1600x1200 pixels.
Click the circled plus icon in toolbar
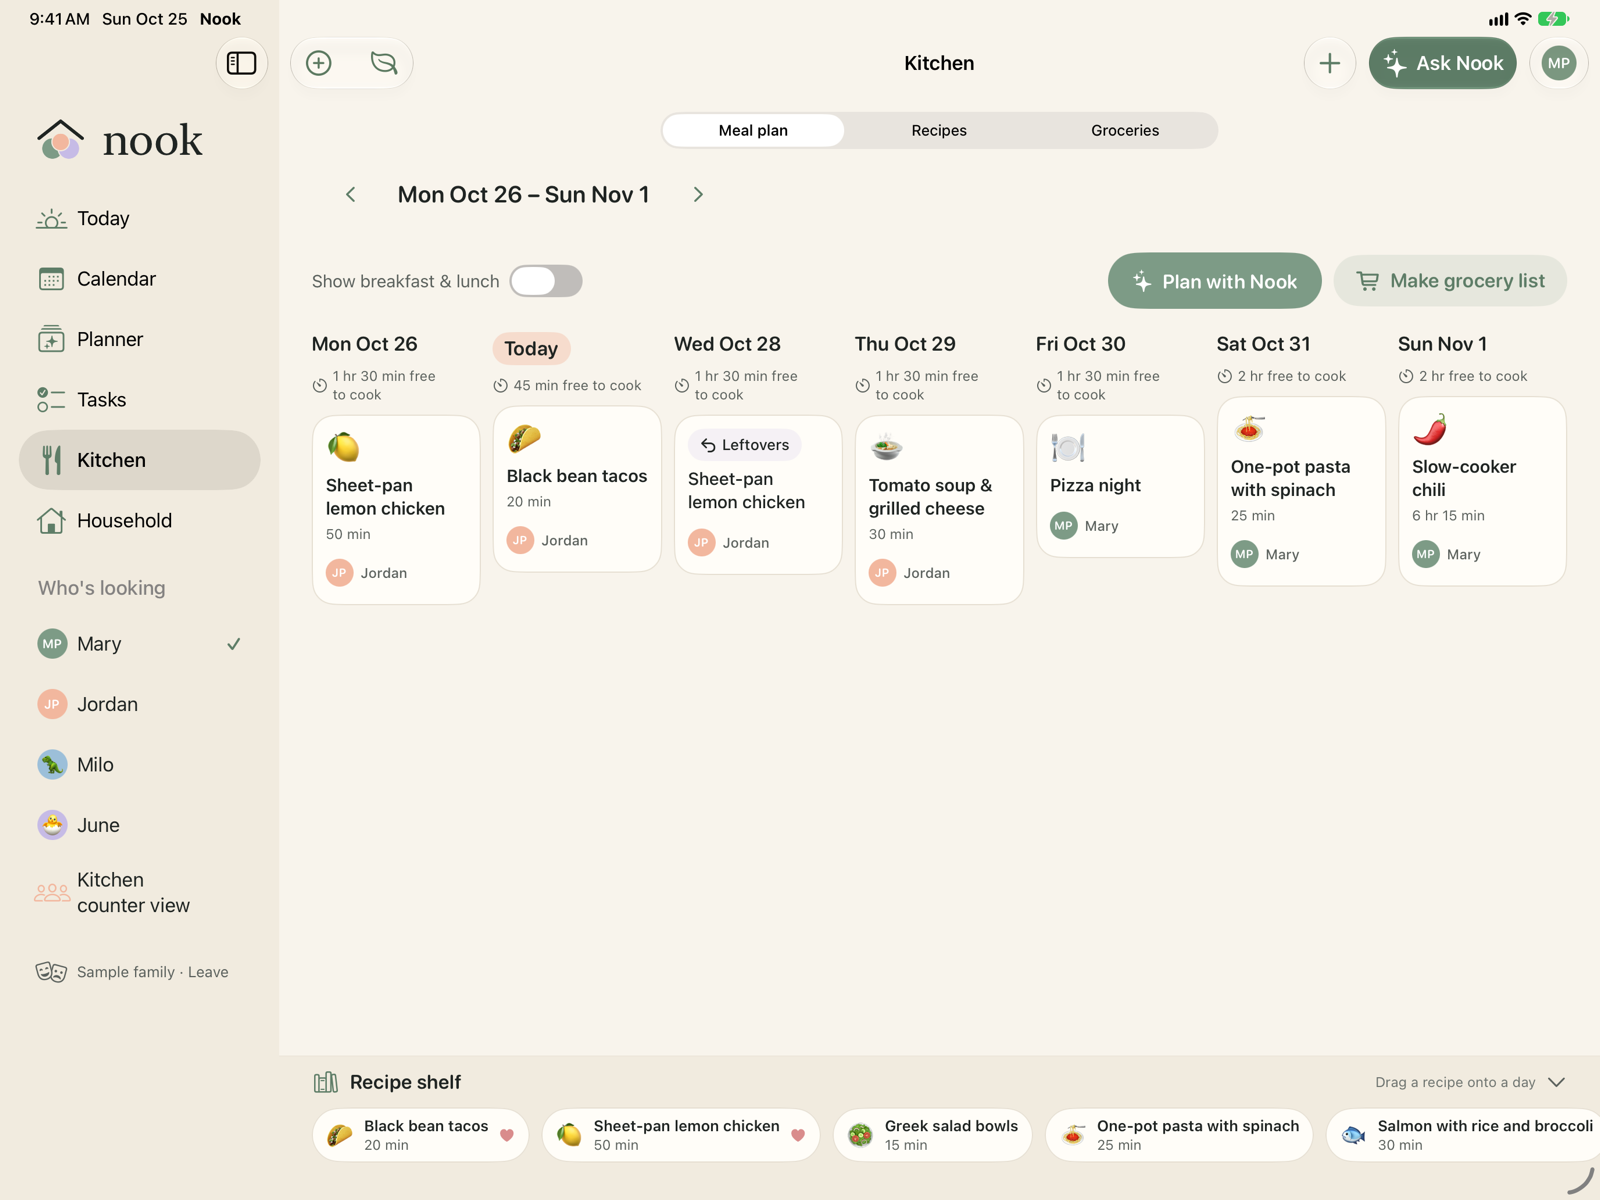[319, 63]
